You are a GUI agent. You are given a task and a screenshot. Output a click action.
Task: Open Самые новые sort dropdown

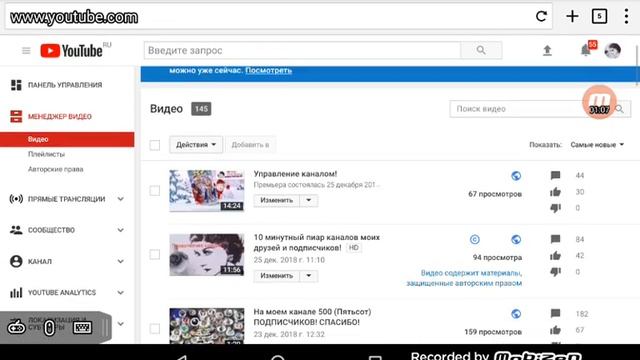tap(597, 145)
